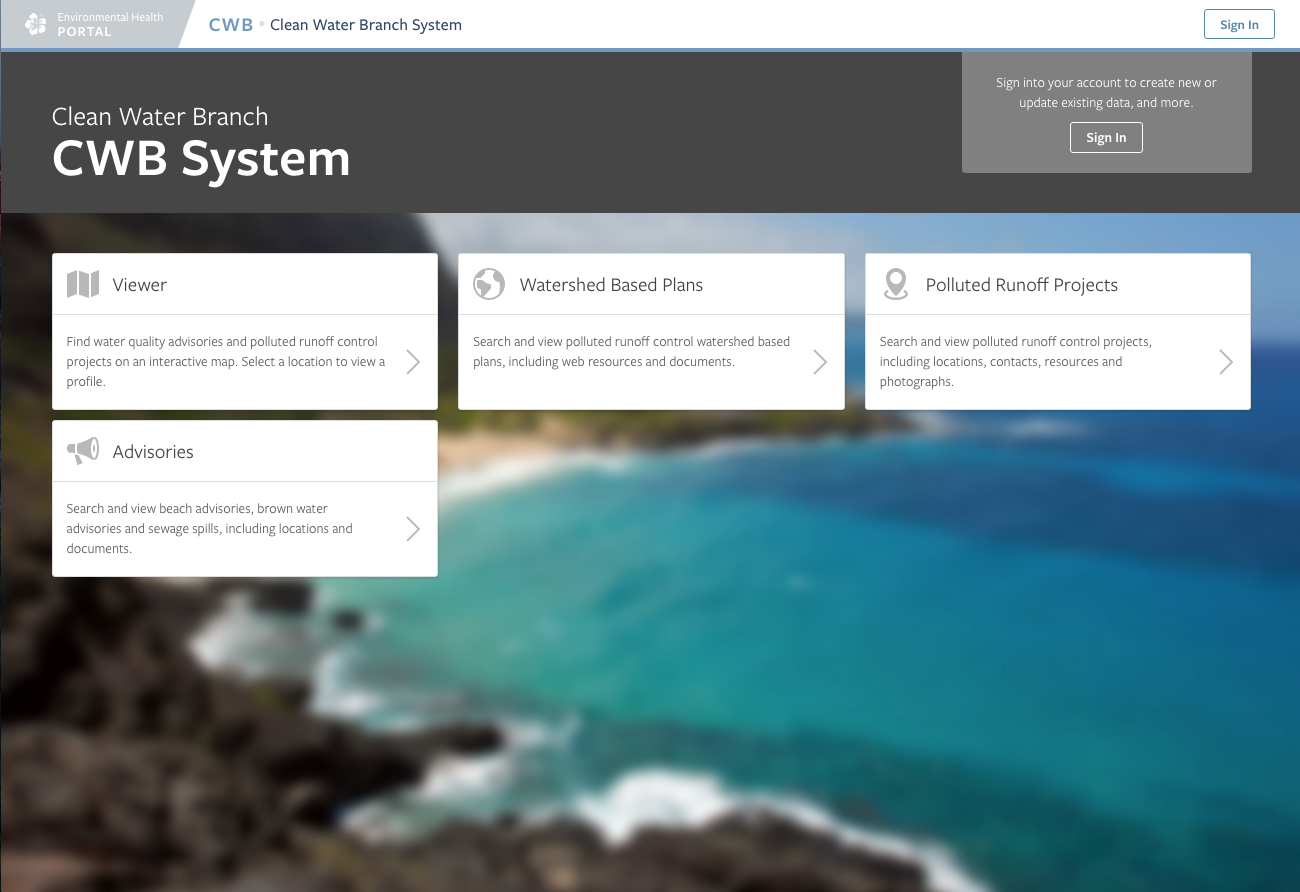Click the megaphone Advisories icon
Screen dimensions: 1300x892
click(83, 451)
